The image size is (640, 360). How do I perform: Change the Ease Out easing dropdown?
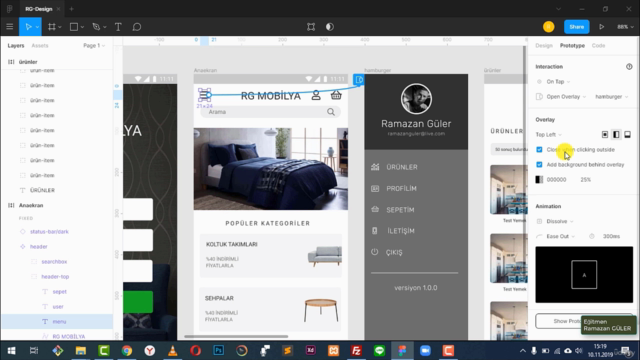pyautogui.click(x=560, y=236)
